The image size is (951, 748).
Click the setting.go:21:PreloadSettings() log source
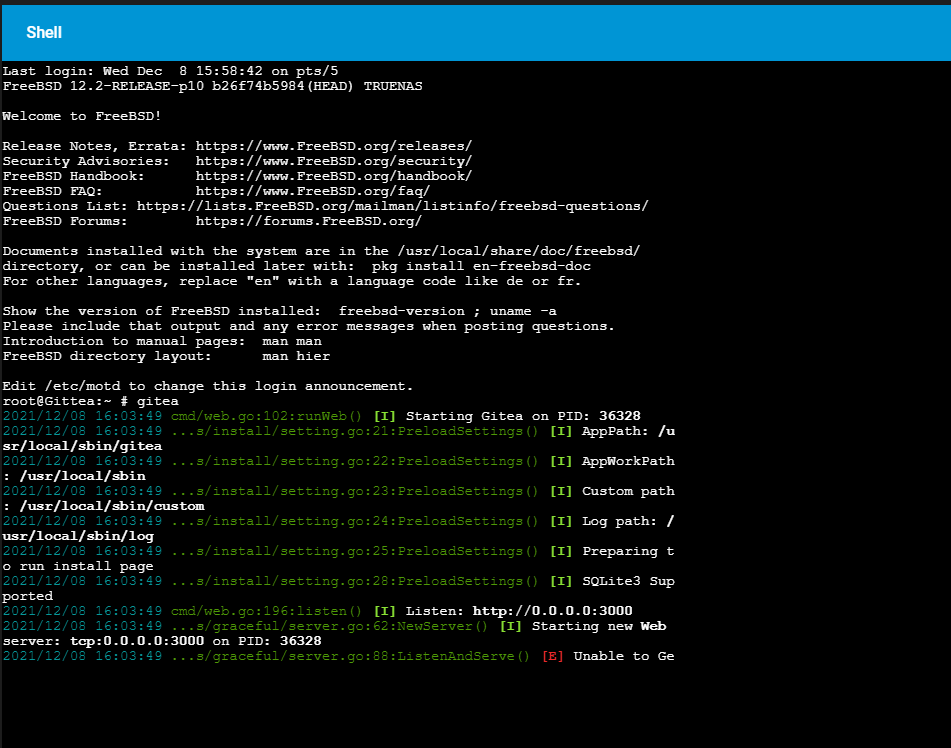[x=355, y=431]
